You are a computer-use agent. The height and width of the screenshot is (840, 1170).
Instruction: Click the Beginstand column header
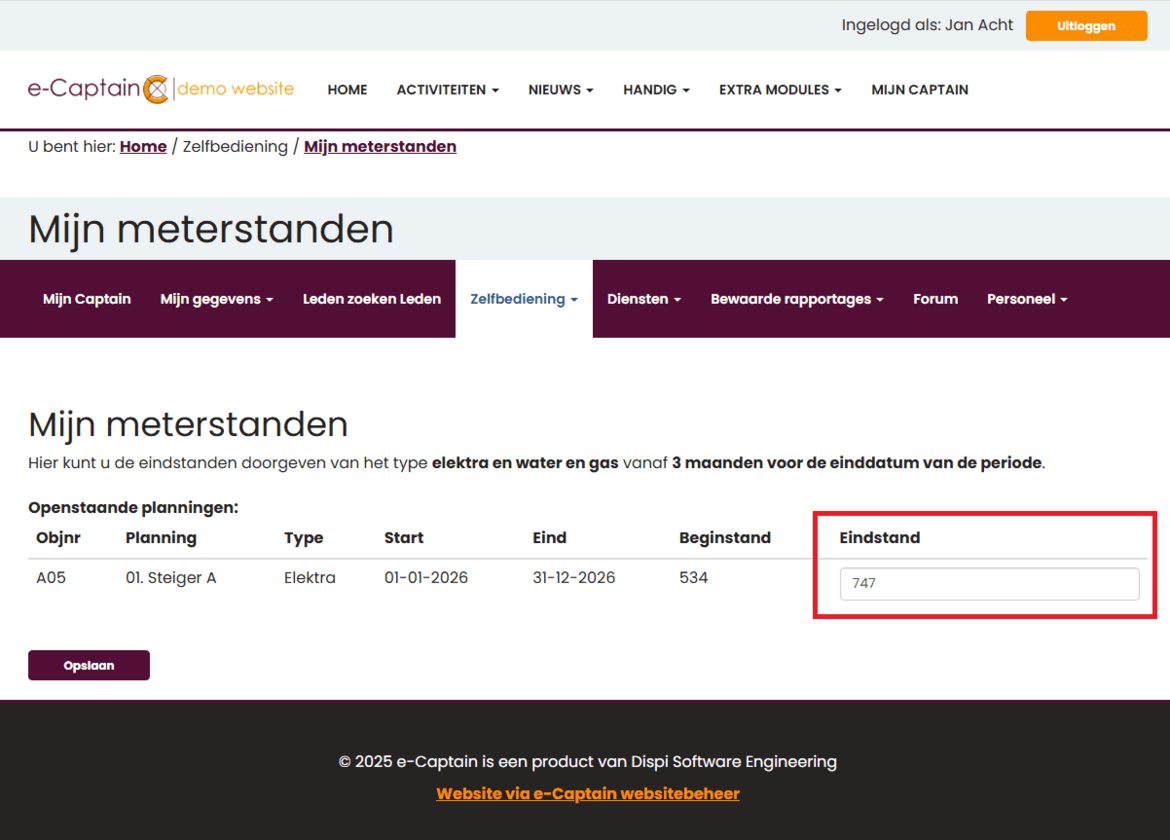tap(725, 538)
